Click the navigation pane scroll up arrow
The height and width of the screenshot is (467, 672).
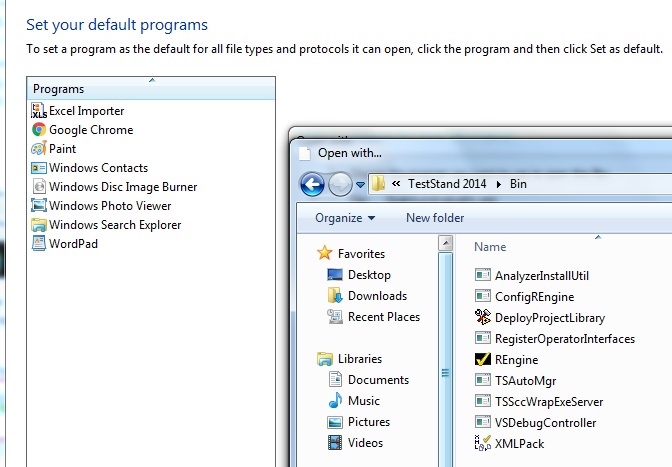click(446, 243)
